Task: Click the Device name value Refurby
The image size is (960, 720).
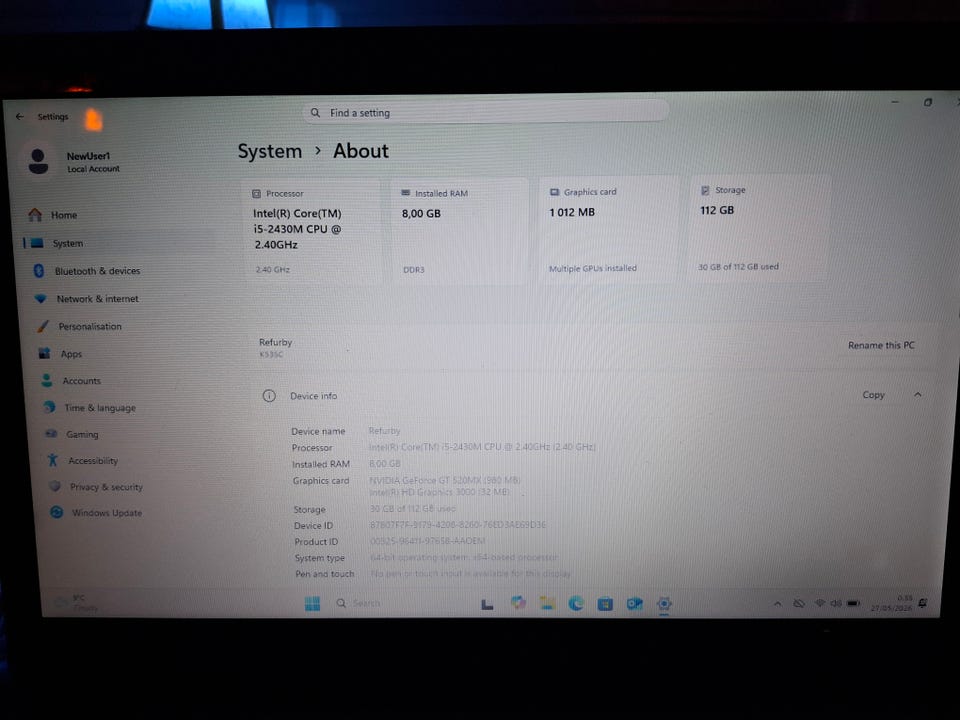Action: (384, 431)
